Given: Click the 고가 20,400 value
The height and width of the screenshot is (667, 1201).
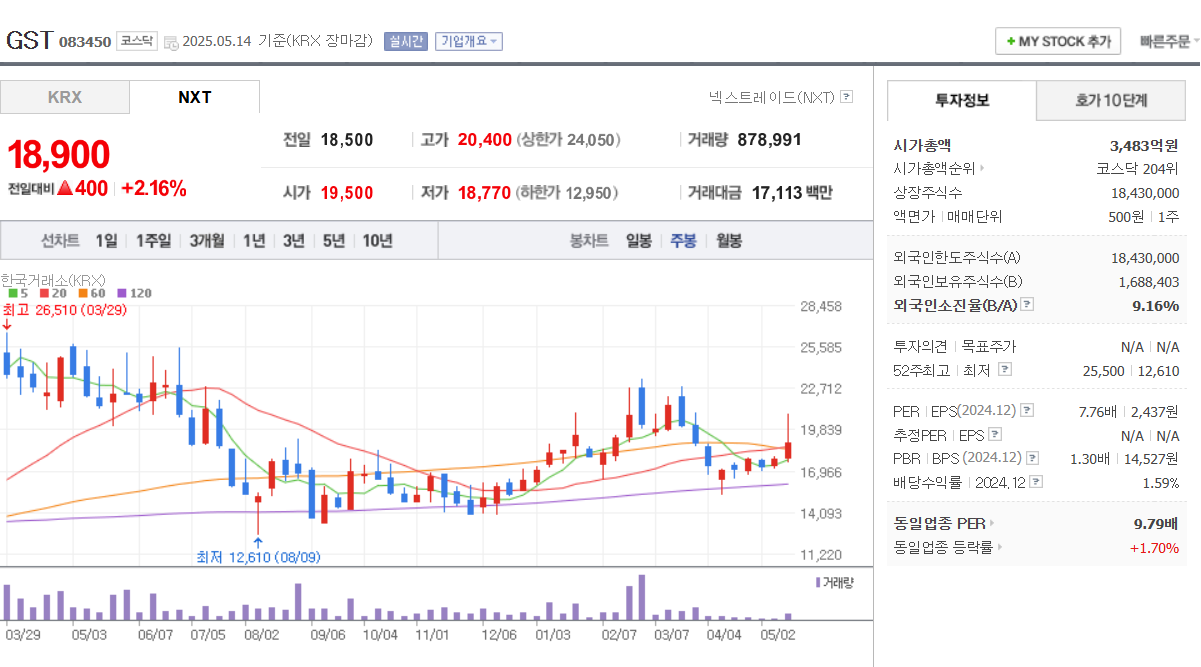Looking at the screenshot, I should (x=485, y=140).
